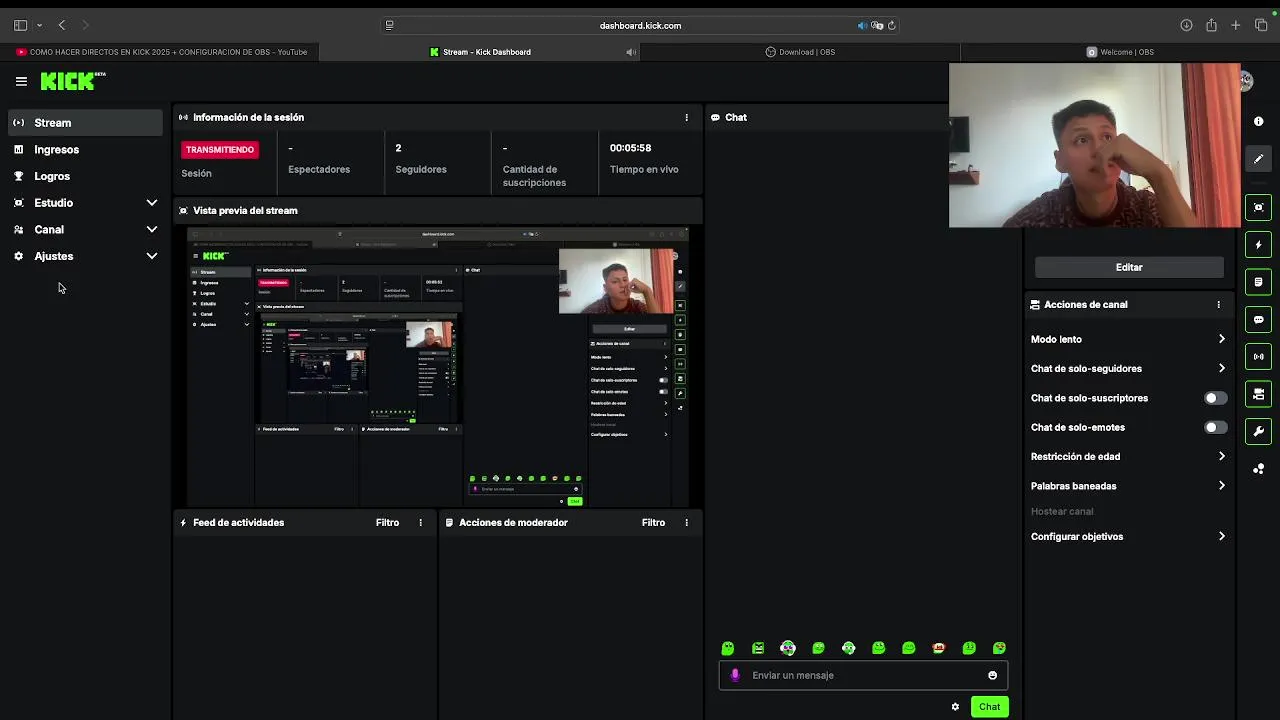
Task: Click the three-dots cluster icon in the right toolbar
Action: click(x=1259, y=469)
